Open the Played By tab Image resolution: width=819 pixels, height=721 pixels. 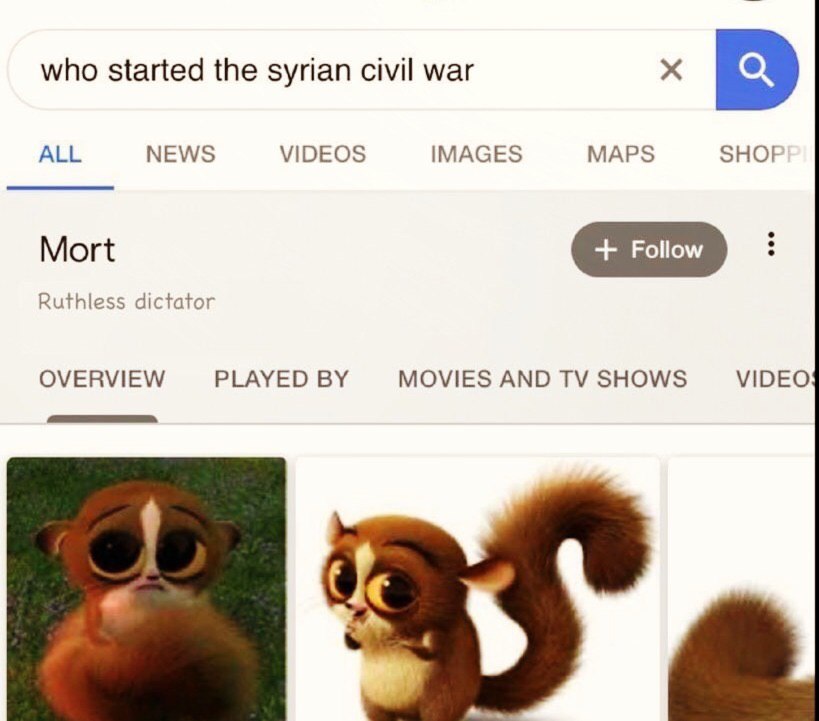(x=281, y=379)
